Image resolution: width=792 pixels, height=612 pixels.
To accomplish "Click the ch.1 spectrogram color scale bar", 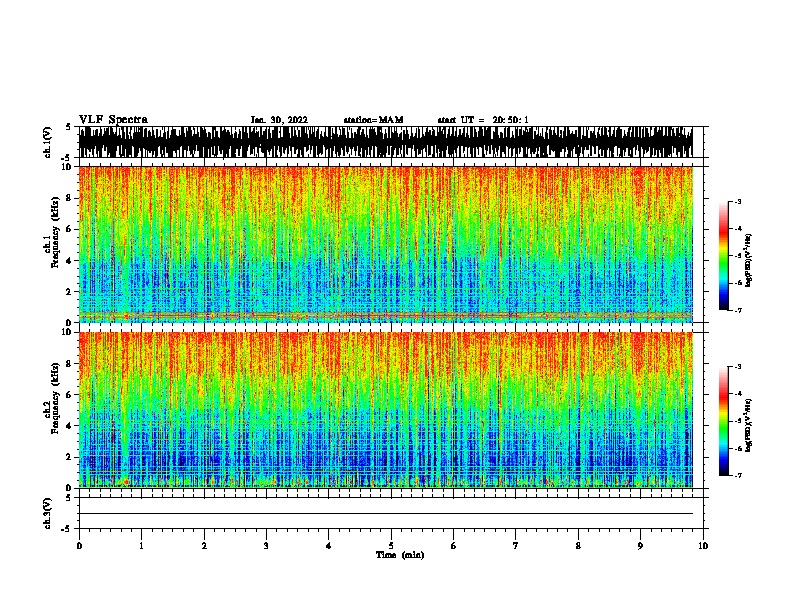I will pyautogui.click(x=724, y=256).
